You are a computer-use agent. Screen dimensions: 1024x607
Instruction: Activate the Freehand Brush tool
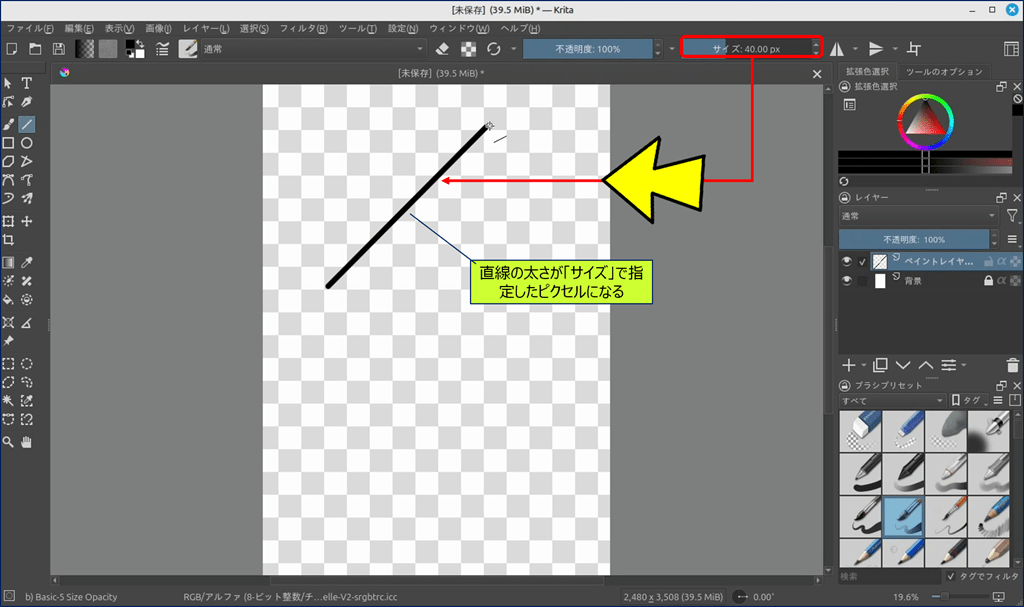click(8, 125)
